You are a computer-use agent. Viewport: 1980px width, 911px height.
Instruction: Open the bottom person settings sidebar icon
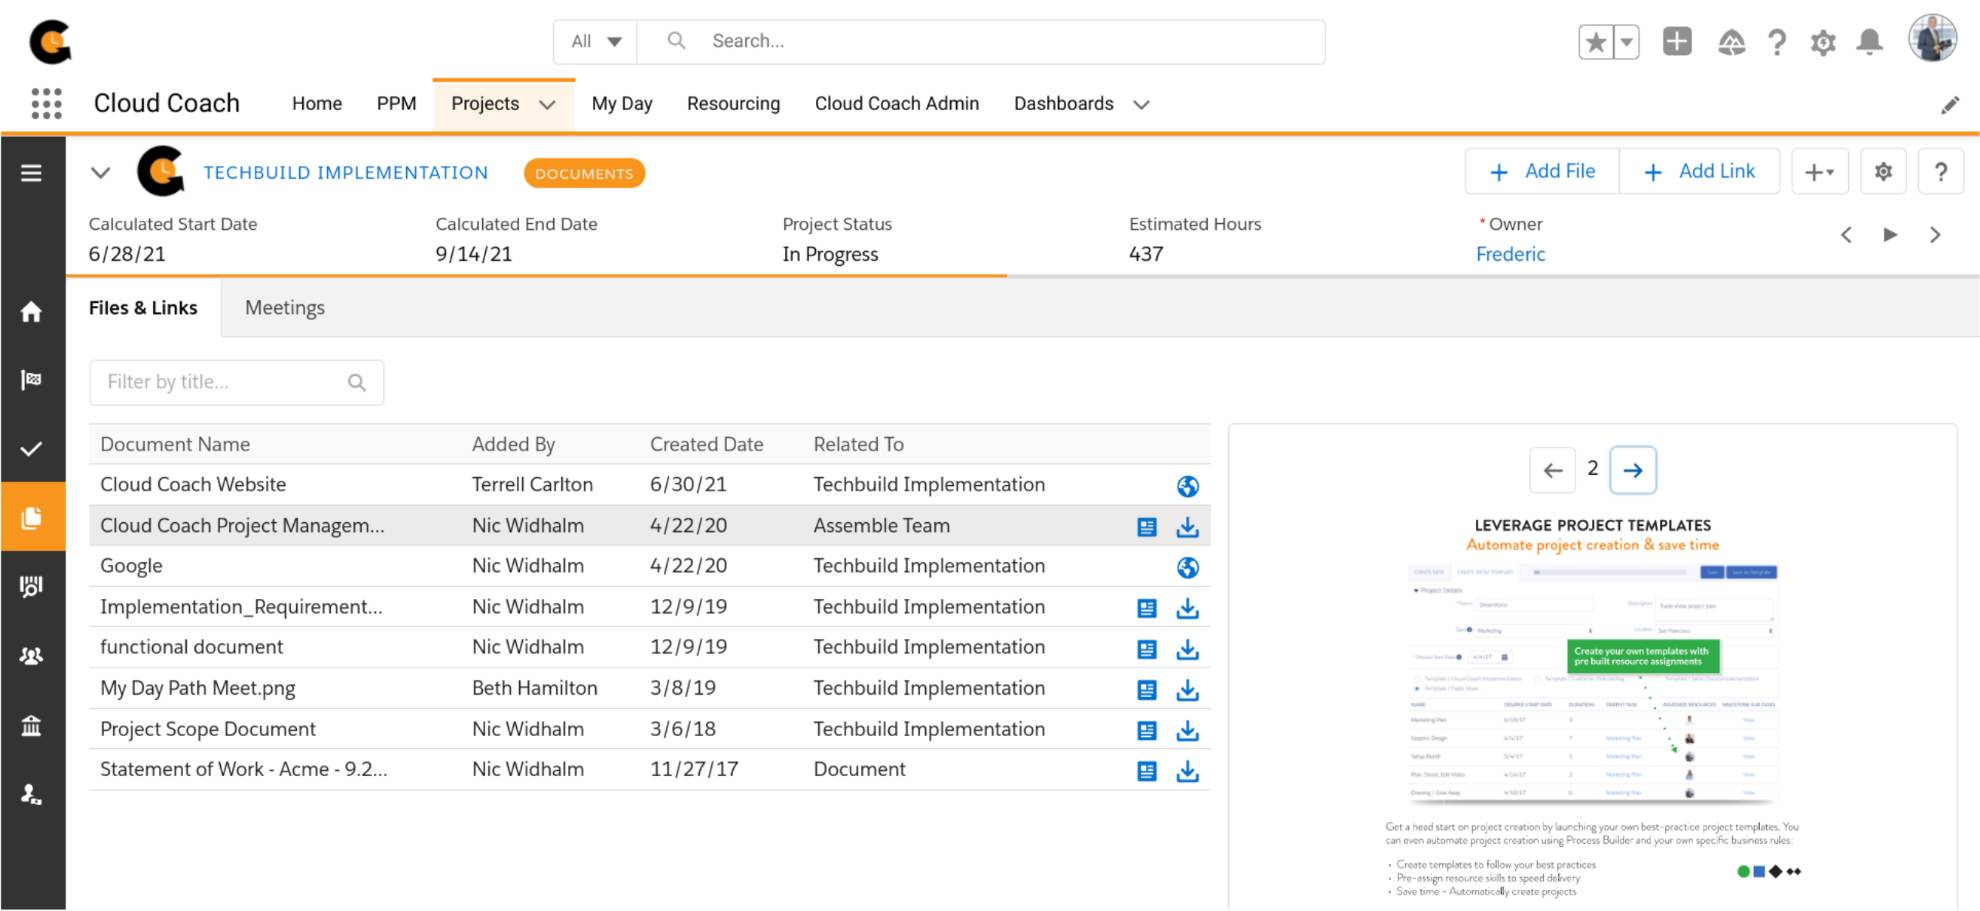[32, 795]
